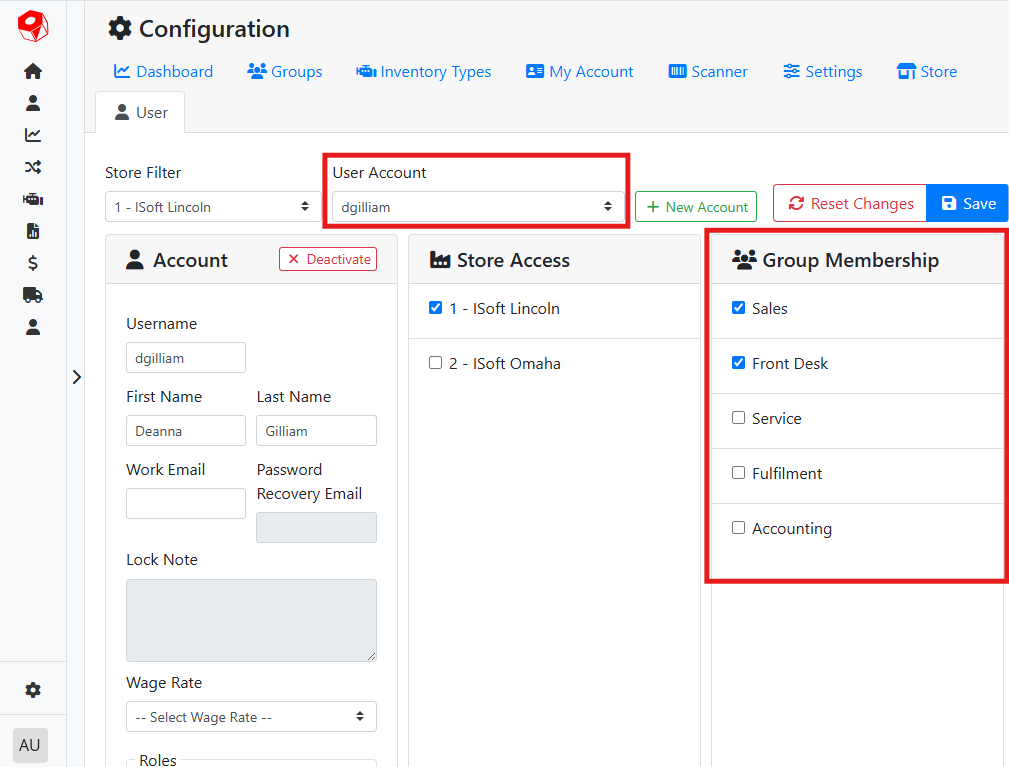
Task: Go to the Scanner tab
Action: (708, 72)
